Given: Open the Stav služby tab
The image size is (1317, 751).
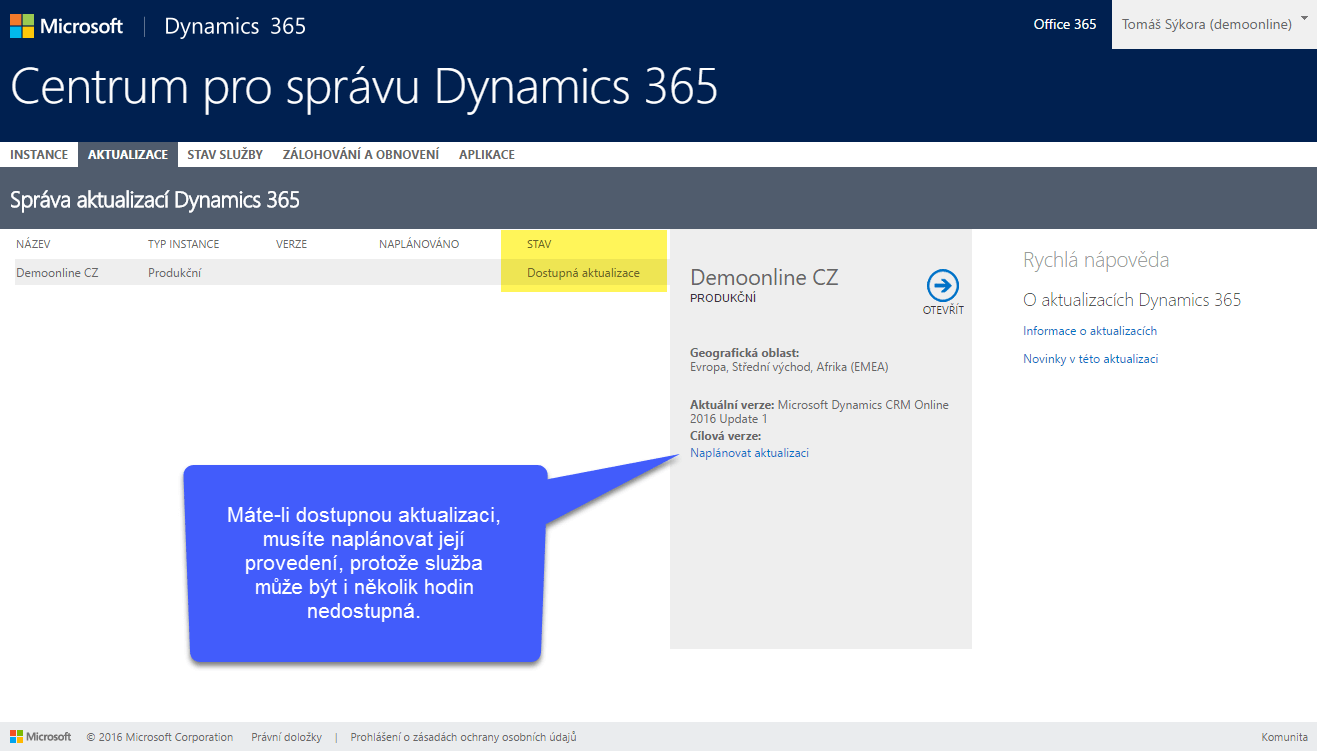Looking at the screenshot, I should 225,155.
